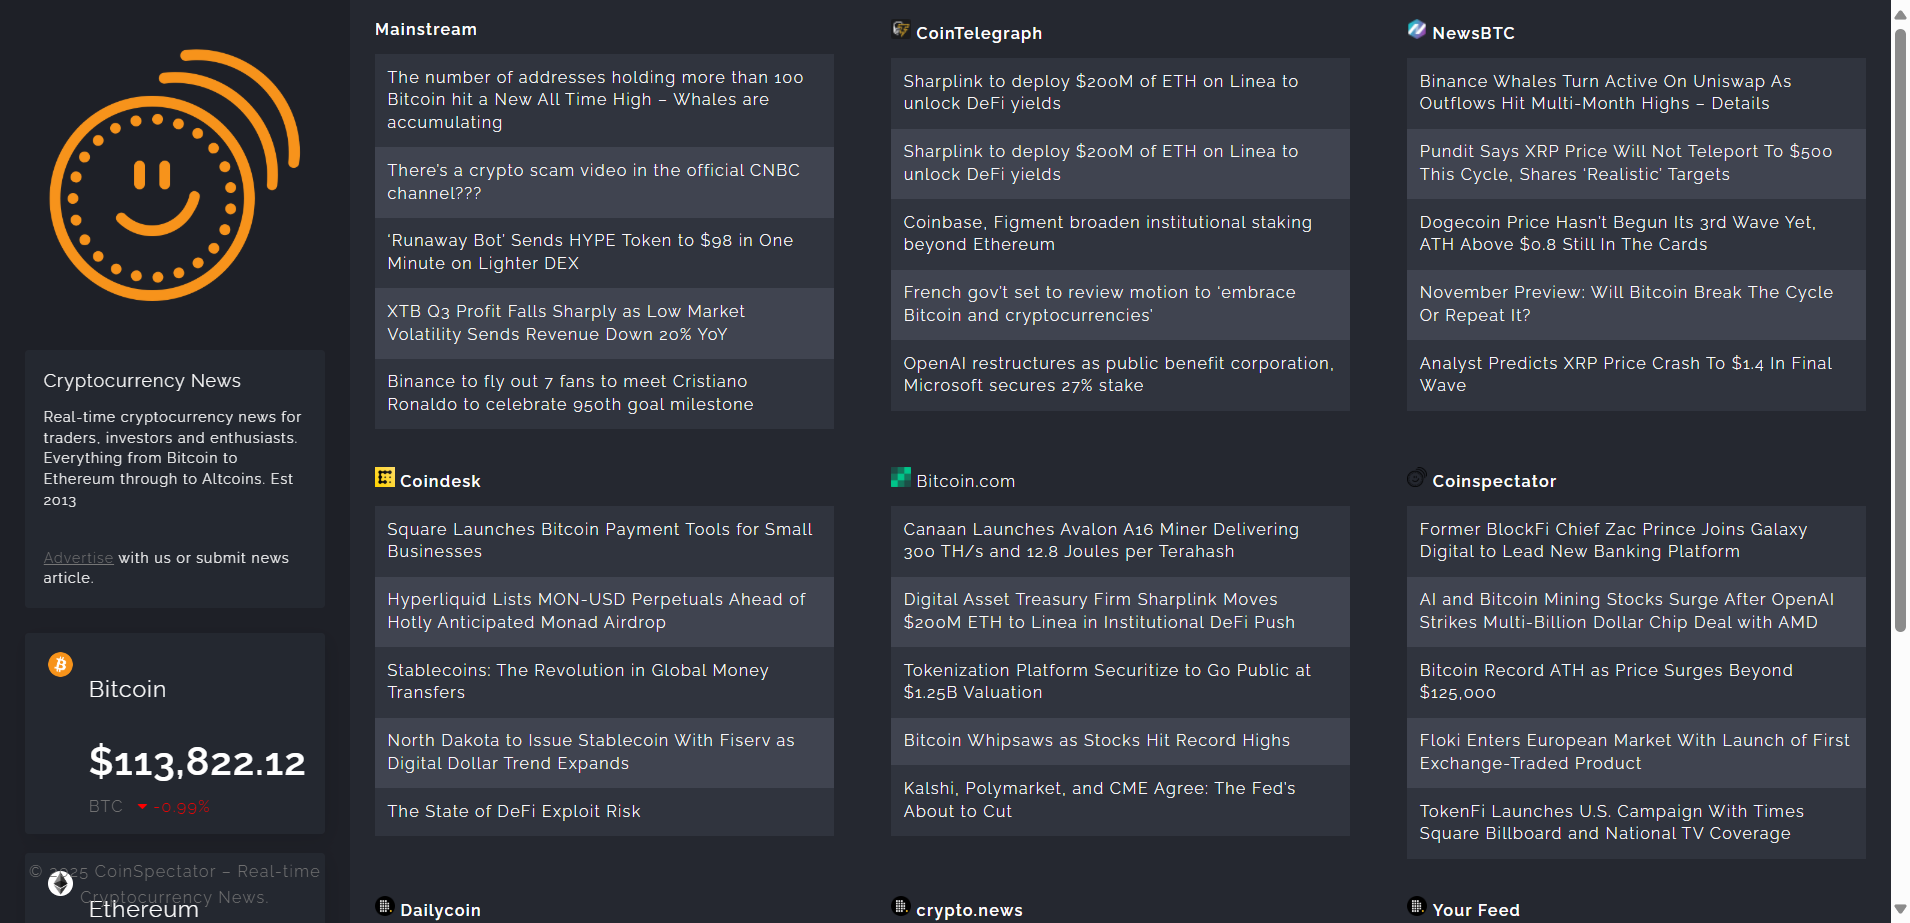The height and width of the screenshot is (923, 1910).
Task: Open Binance Whales Turn Active article
Action: (1605, 92)
